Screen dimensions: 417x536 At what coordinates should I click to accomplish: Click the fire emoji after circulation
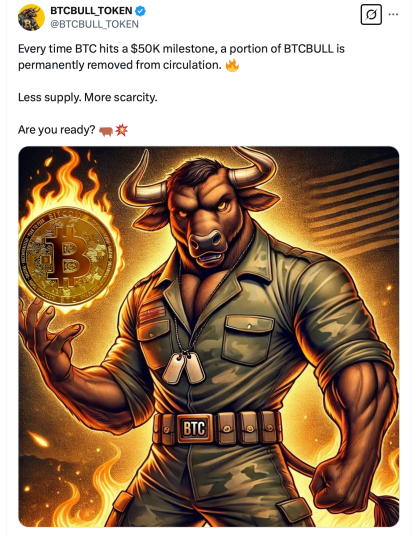pos(232,65)
